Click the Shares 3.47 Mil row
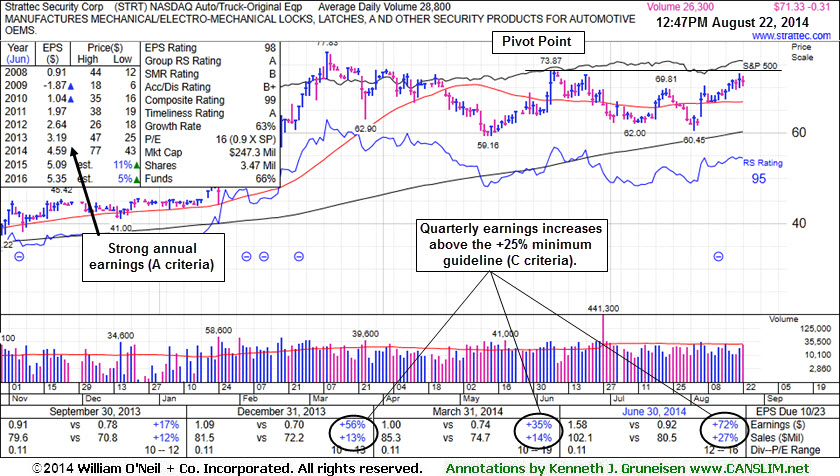Image resolution: width=840 pixels, height=476 pixels. [x=210, y=165]
